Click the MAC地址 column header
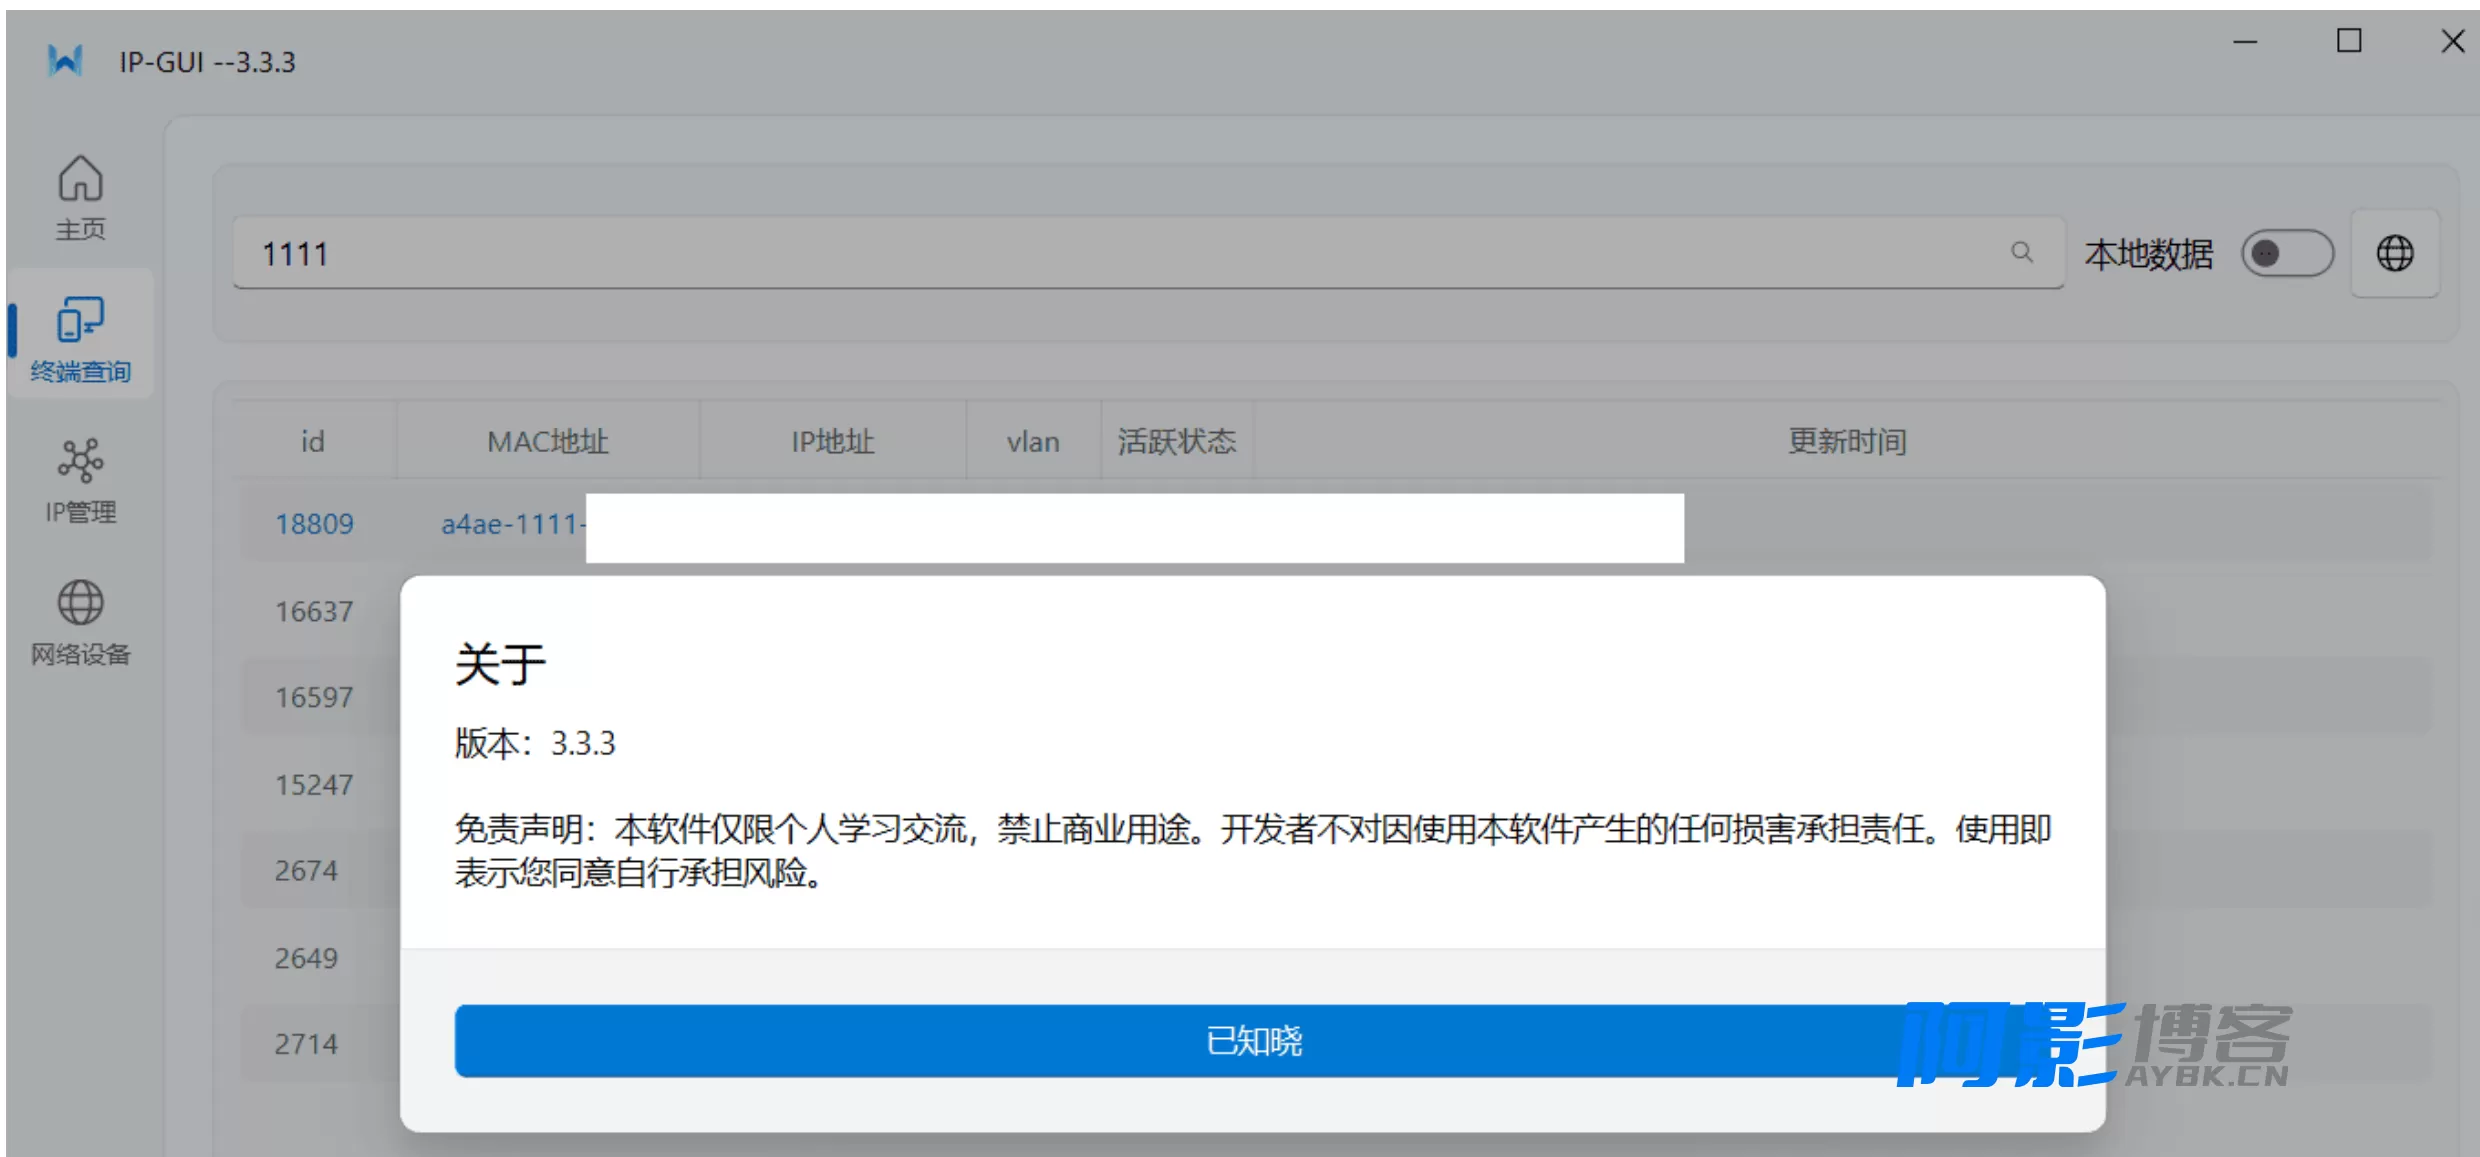 click(x=548, y=440)
